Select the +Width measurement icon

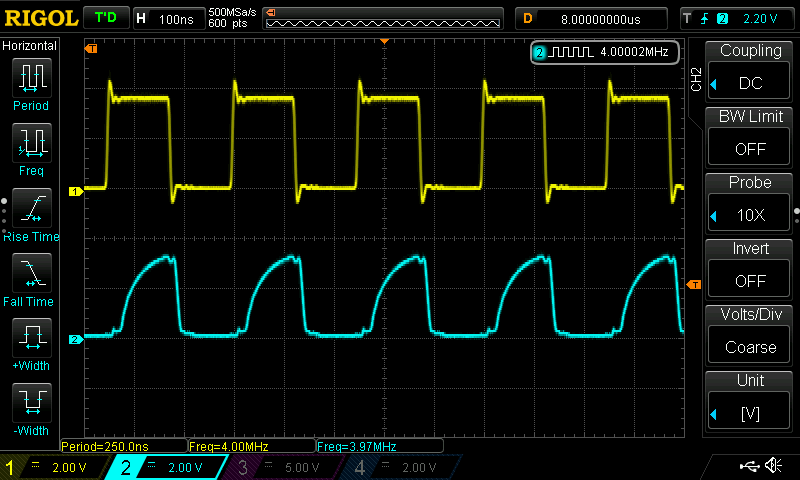tap(32, 340)
